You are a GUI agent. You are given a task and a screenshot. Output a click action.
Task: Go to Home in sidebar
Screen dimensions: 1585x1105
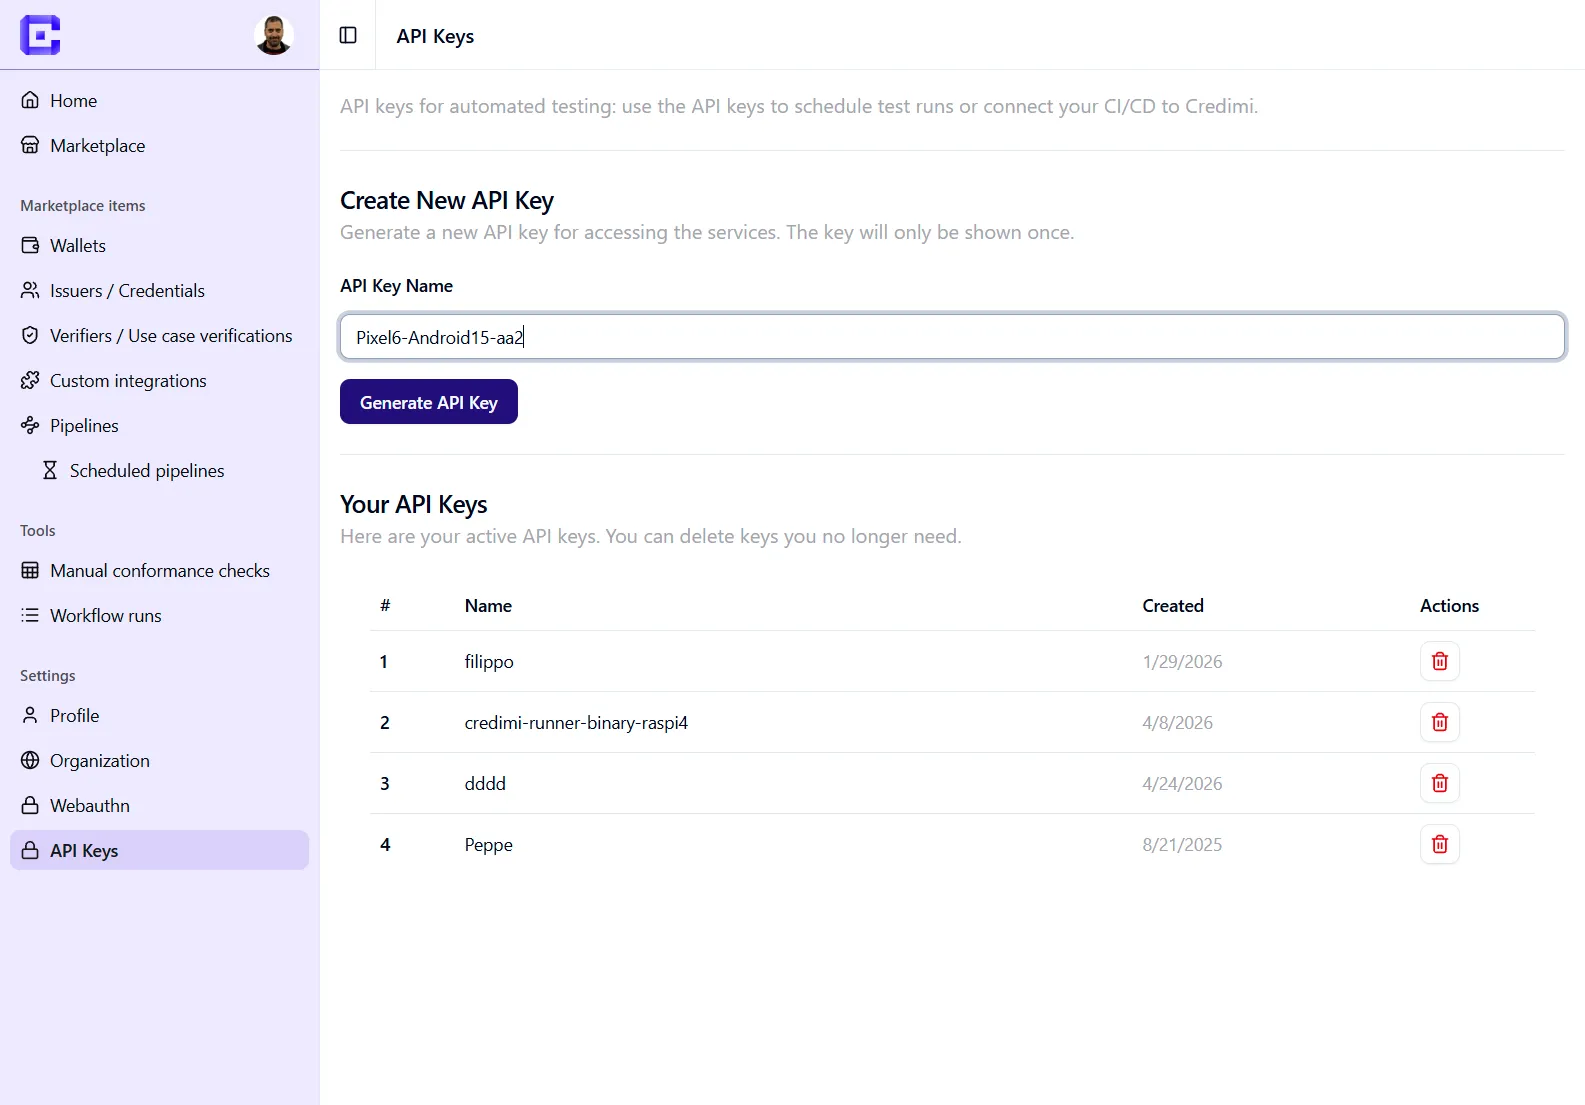pos(159,100)
